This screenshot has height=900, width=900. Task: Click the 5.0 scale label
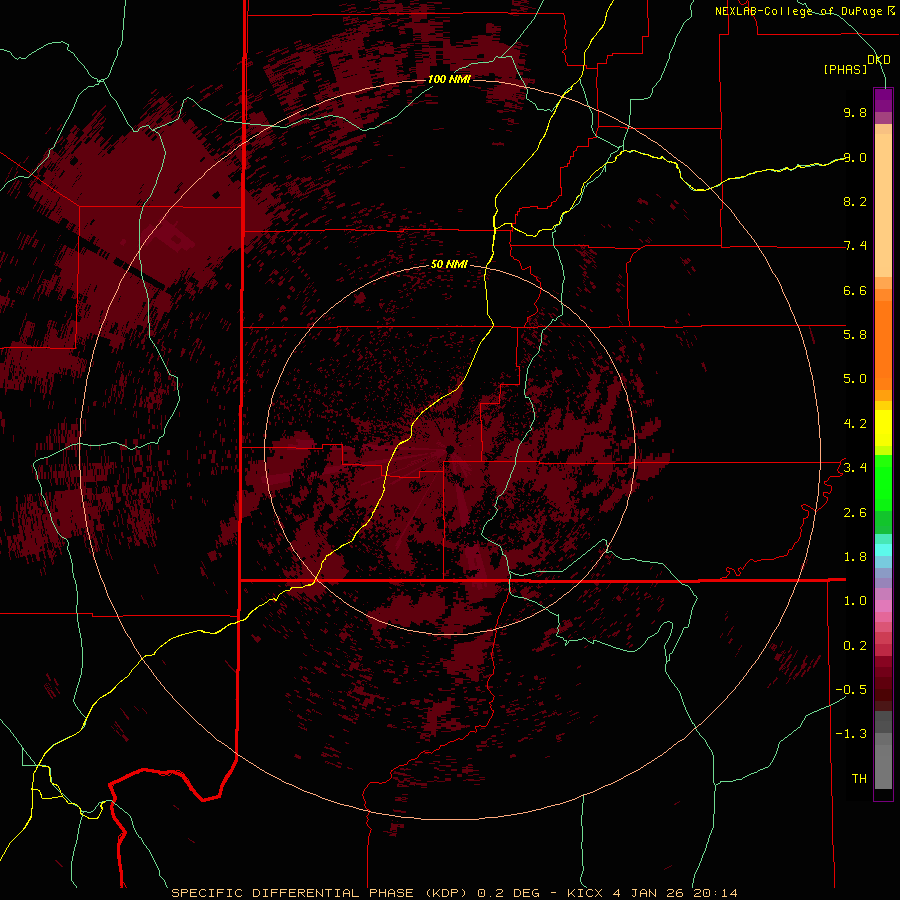point(855,379)
